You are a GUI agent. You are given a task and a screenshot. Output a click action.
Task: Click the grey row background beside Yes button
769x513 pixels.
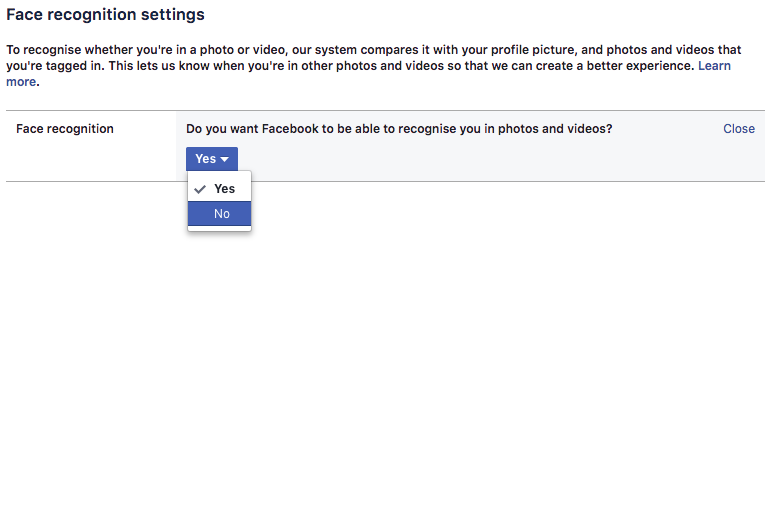click(450, 159)
